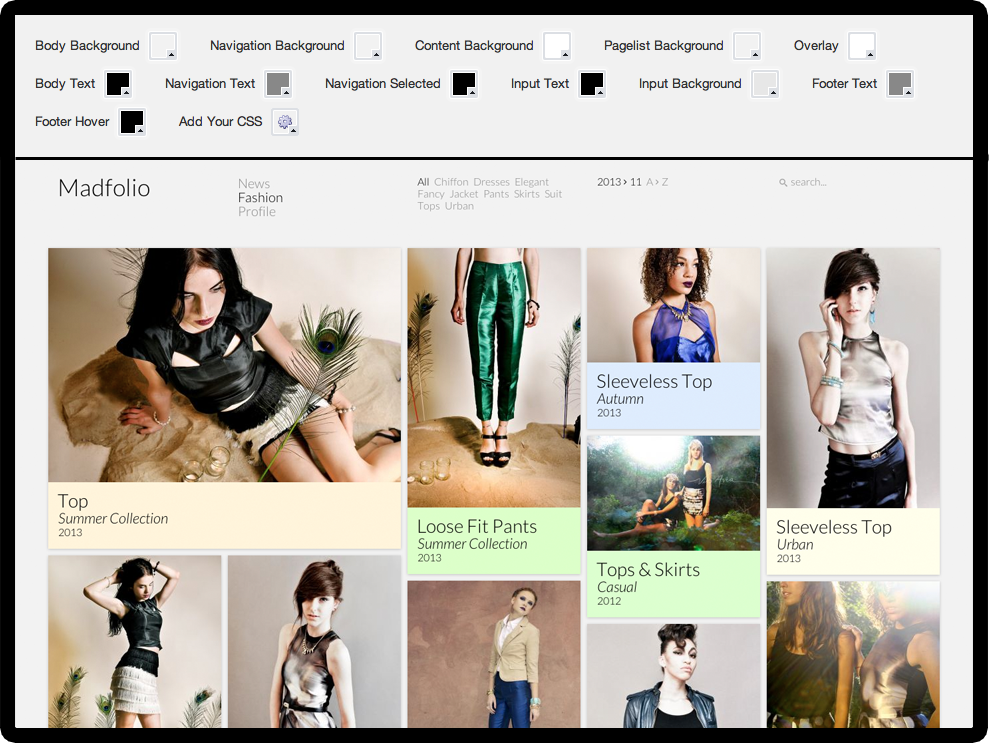Filter by the Dresses tag
The height and width of the screenshot is (743, 989).
point(491,182)
